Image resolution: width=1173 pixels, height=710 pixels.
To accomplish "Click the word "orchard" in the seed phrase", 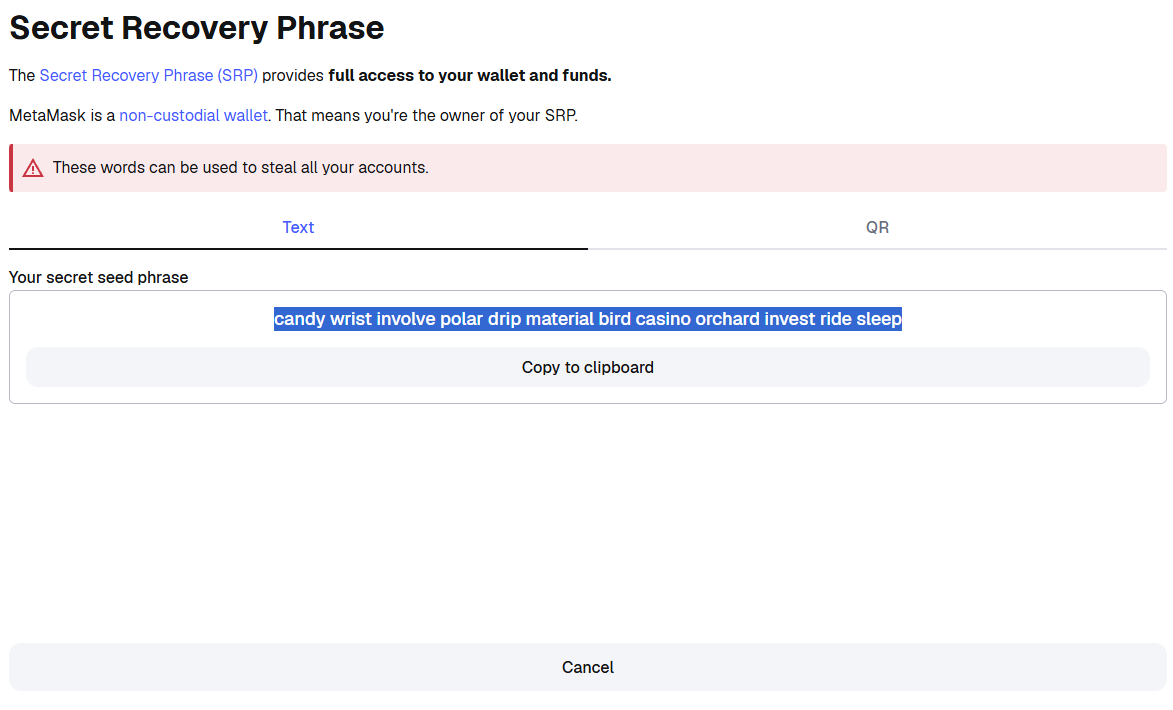I will tap(727, 319).
